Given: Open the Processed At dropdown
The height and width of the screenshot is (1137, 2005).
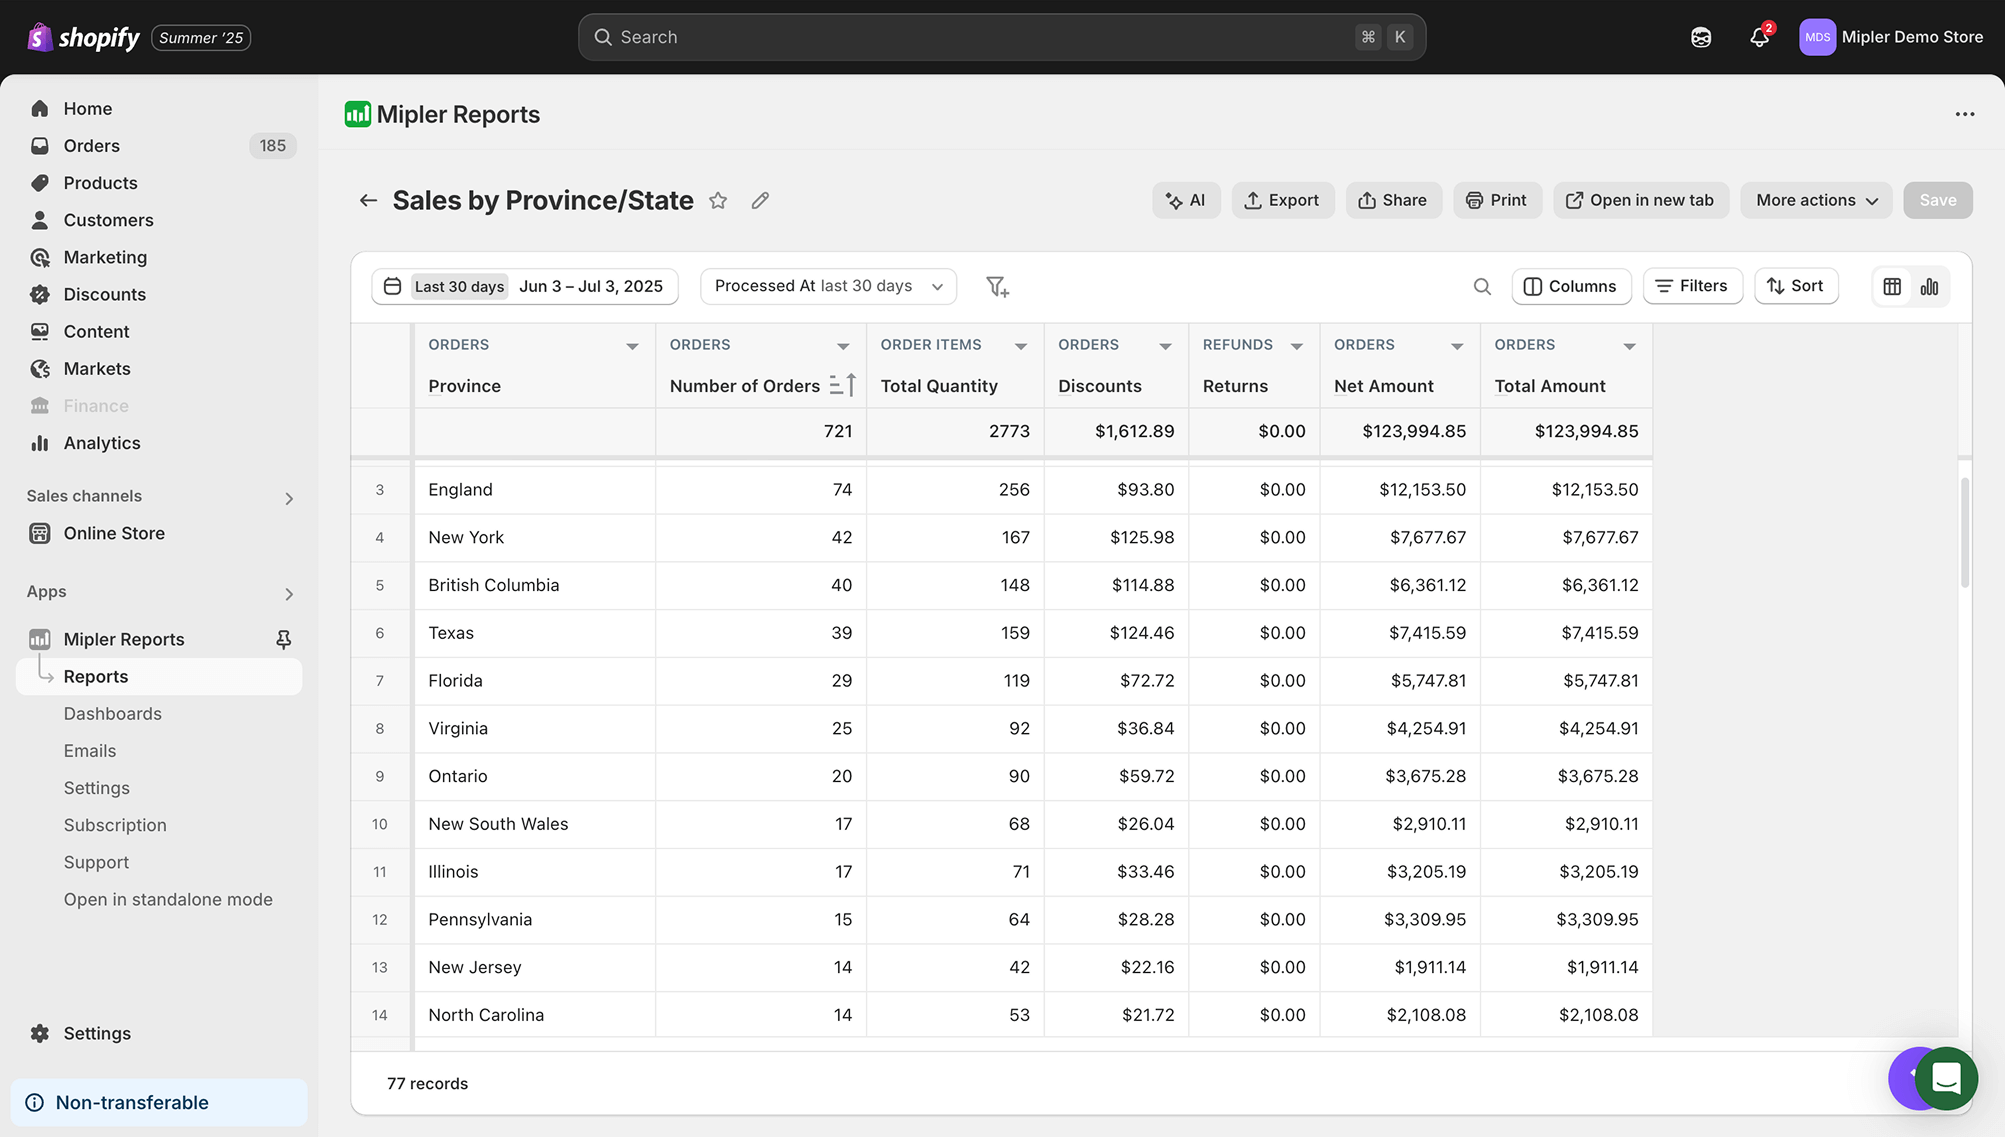Looking at the screenshot, I should click(x=827, y=286).
